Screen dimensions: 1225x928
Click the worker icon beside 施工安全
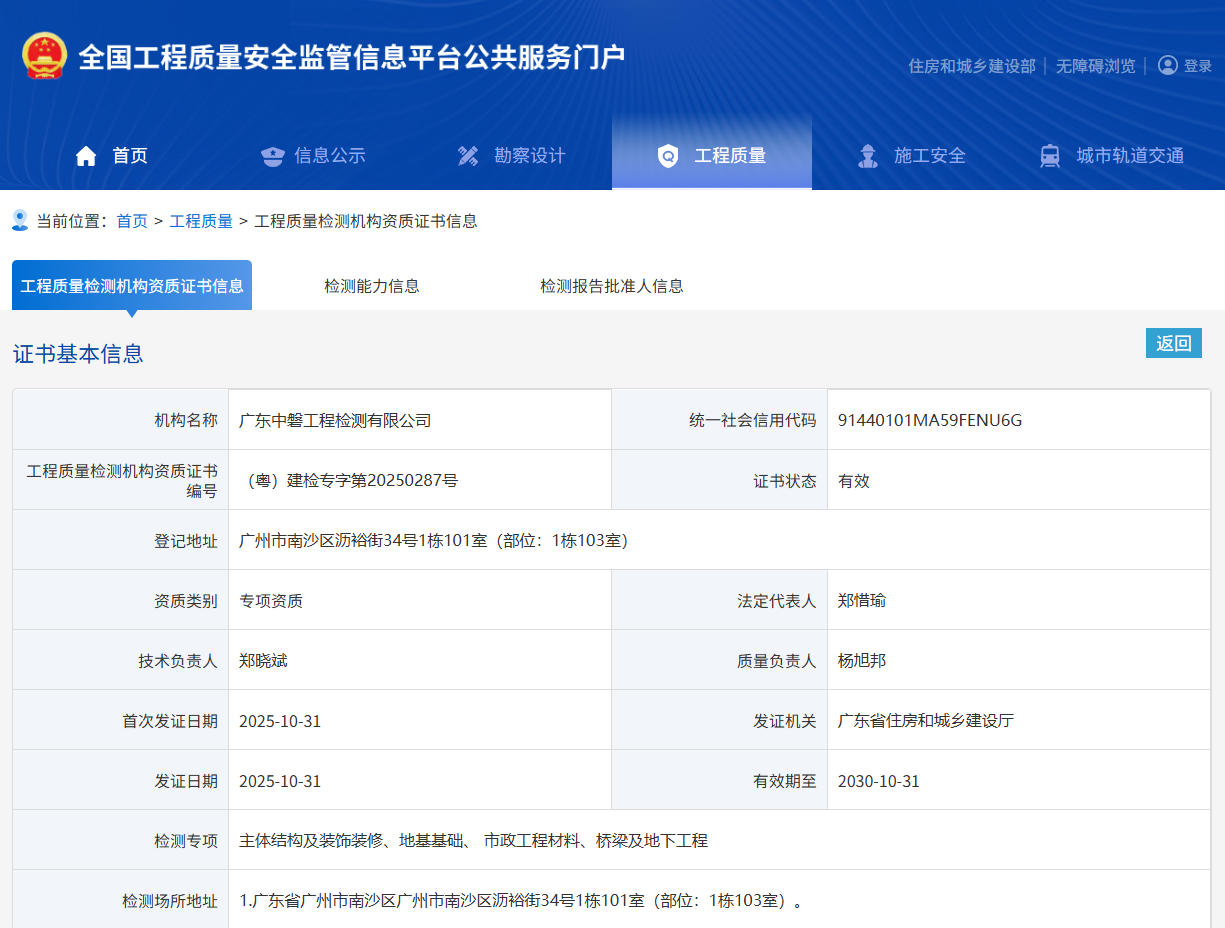pyautogui.click(x=867, y=155)
